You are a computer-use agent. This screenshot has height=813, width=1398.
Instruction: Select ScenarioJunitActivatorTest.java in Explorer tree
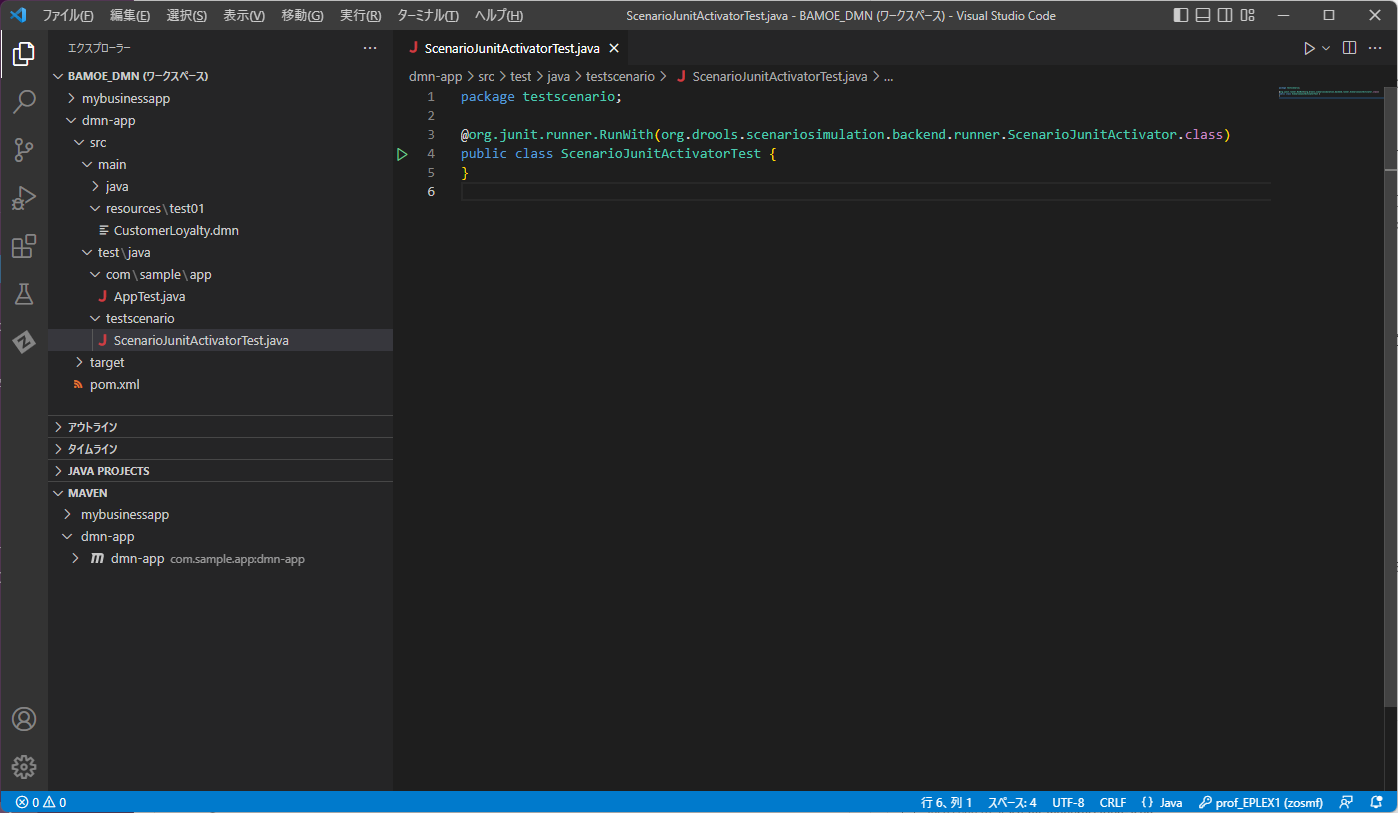(x=220, y=340)
